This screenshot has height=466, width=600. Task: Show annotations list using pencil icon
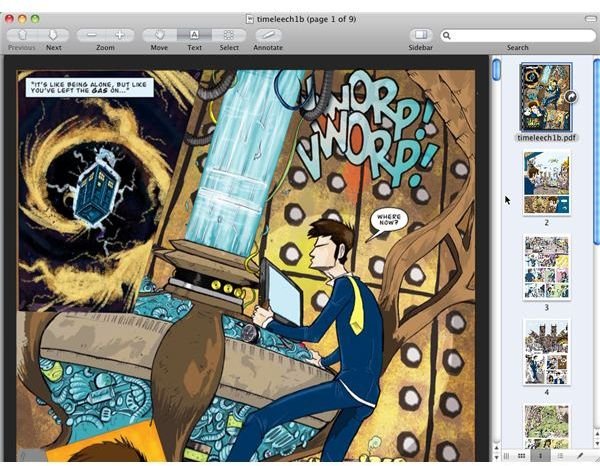[x=580, y=456]
